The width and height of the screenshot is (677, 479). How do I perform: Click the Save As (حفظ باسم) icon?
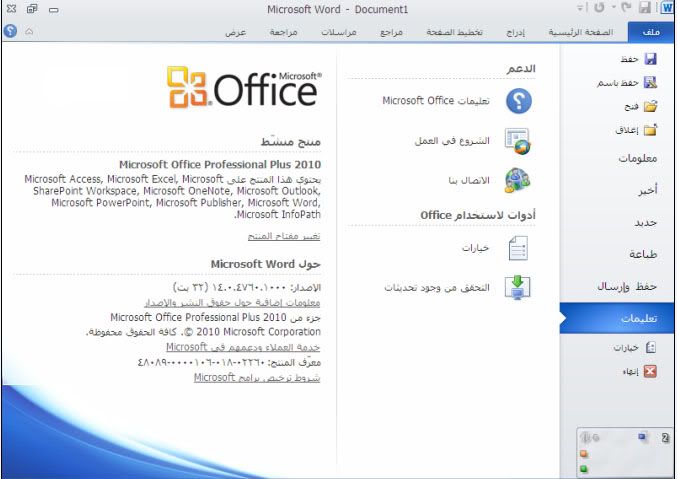coord(650,82)
